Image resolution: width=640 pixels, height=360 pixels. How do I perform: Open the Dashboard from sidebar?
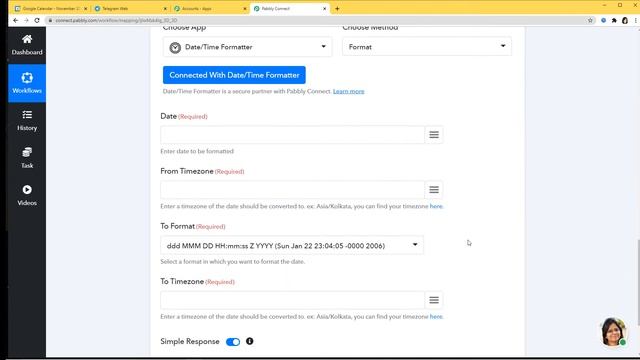(x=27, y=45)
